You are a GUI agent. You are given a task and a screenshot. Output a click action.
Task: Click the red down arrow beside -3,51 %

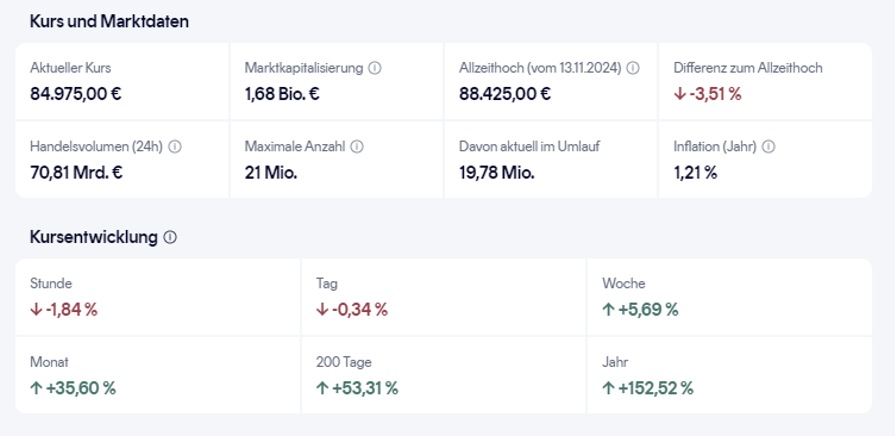(x=680, y=94)
